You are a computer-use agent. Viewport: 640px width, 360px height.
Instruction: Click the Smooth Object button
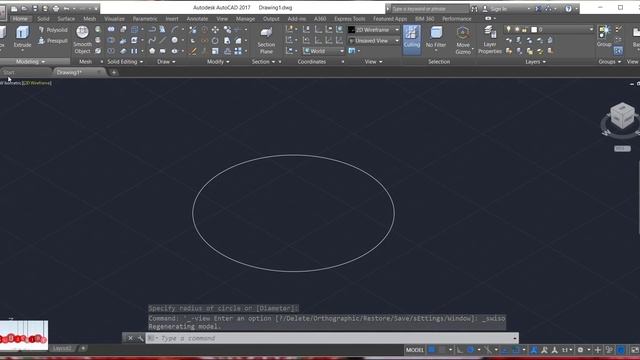tap(82, 40)
